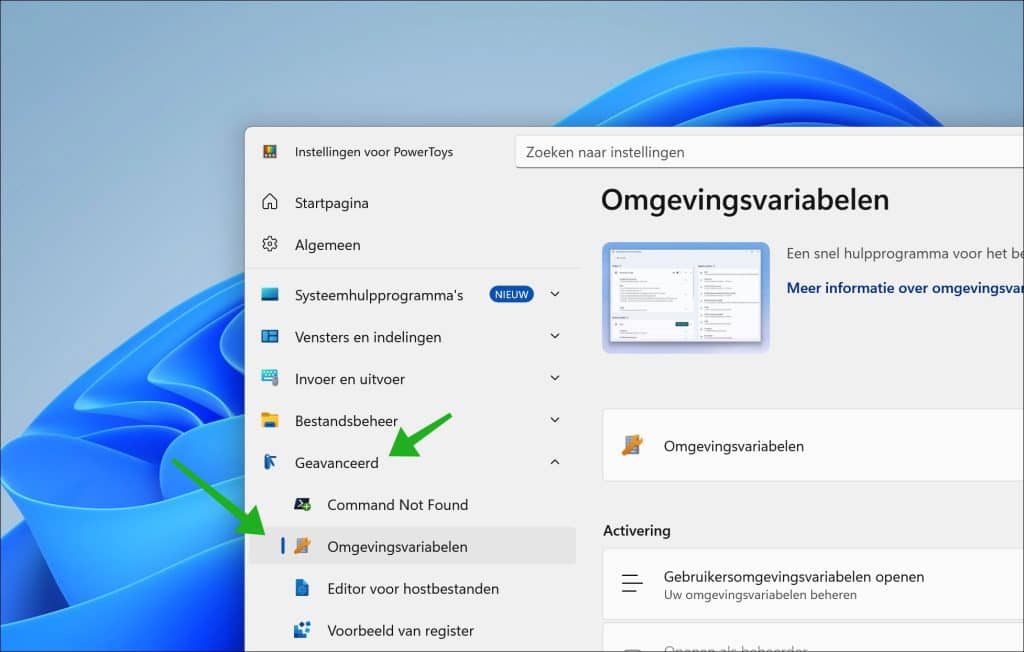This screenshot has height=652, width=1024.
Task: Click the Startpagina home icon
Action: (270, 202)
